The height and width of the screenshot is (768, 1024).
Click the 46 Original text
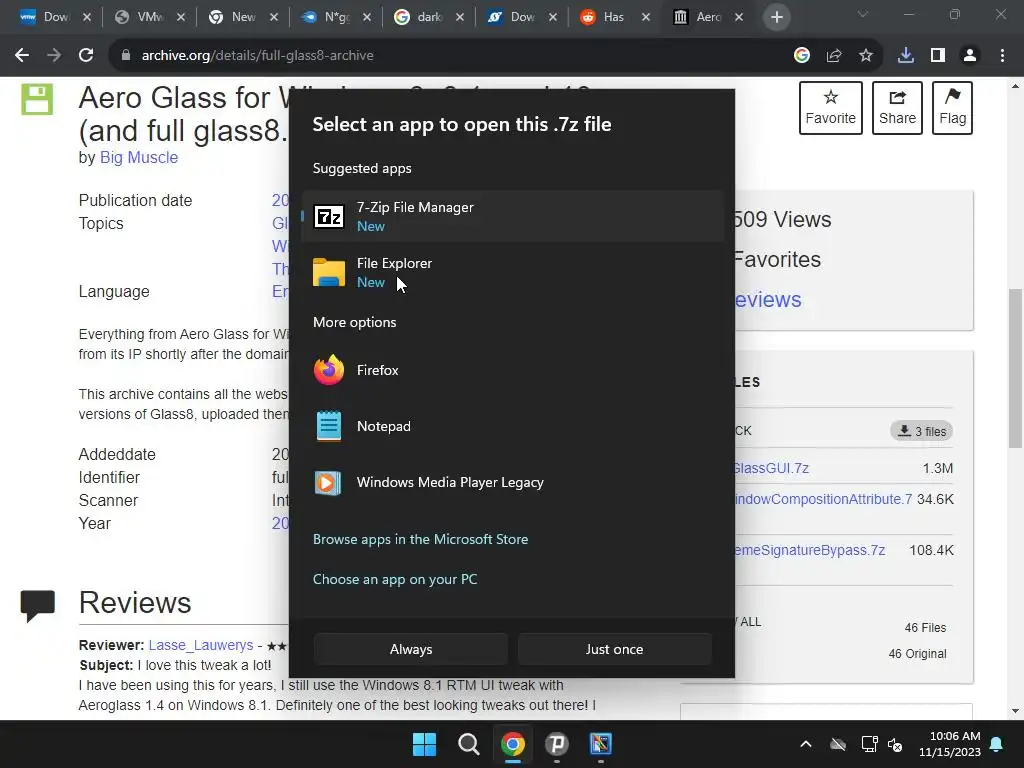[x=917, y=654]
